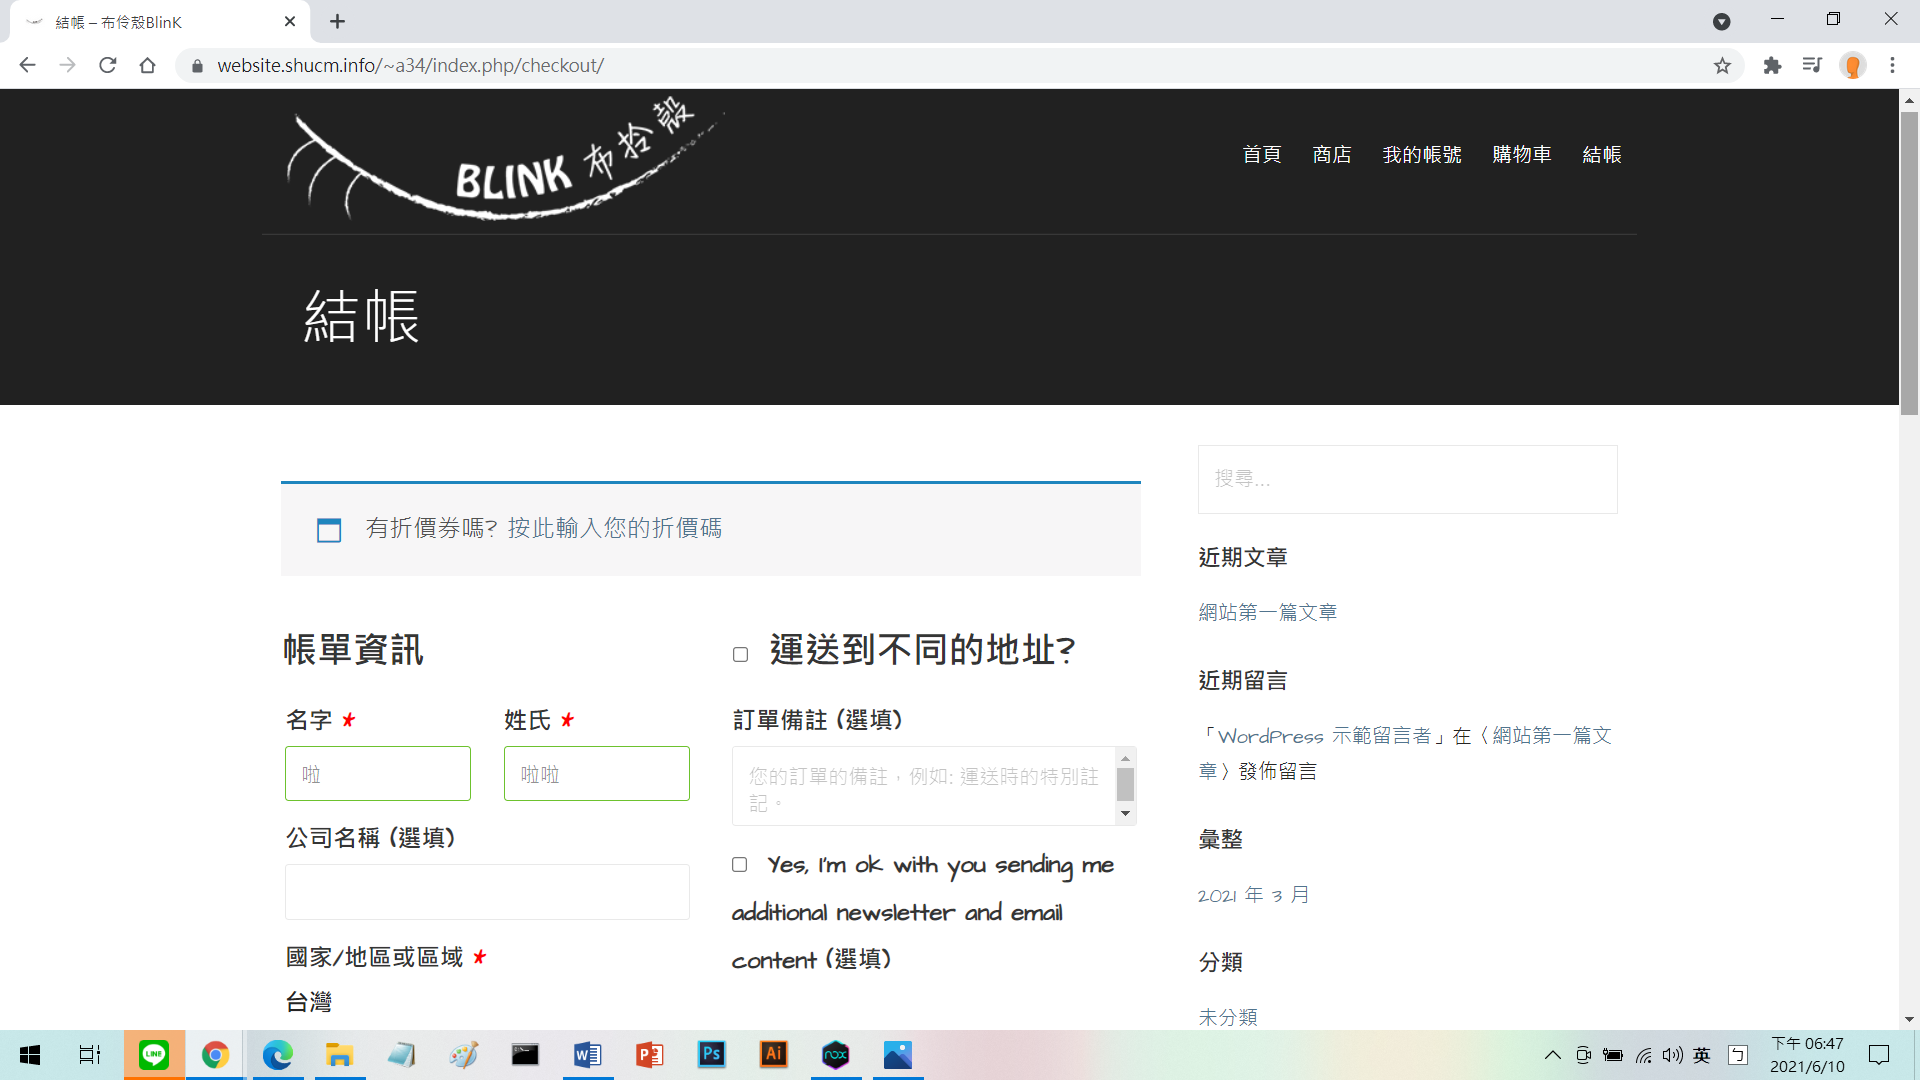Show hidden system tray icons chevron
This screenshot has height=1080, width=1920.
pyautogui.click(x=1552, y=1055)
